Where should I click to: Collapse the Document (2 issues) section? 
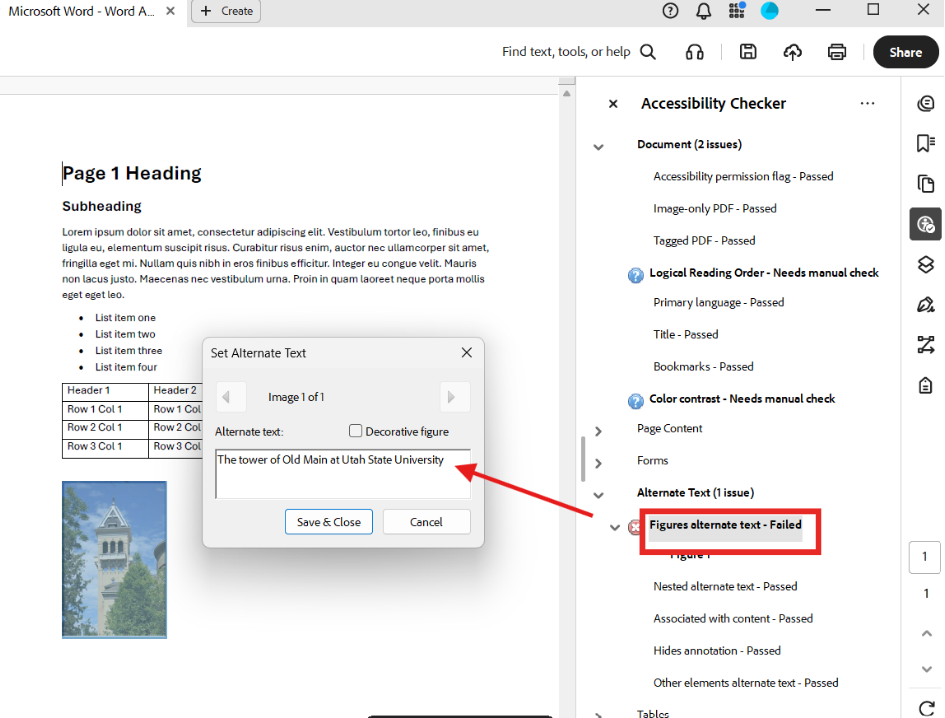point(598,146)
